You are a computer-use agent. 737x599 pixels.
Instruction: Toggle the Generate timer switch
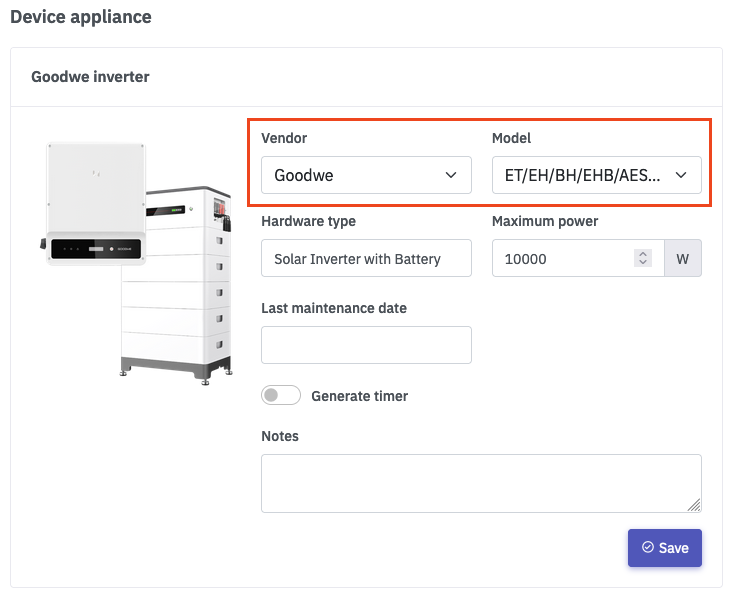pyautogui.click(x=281, y=395)
